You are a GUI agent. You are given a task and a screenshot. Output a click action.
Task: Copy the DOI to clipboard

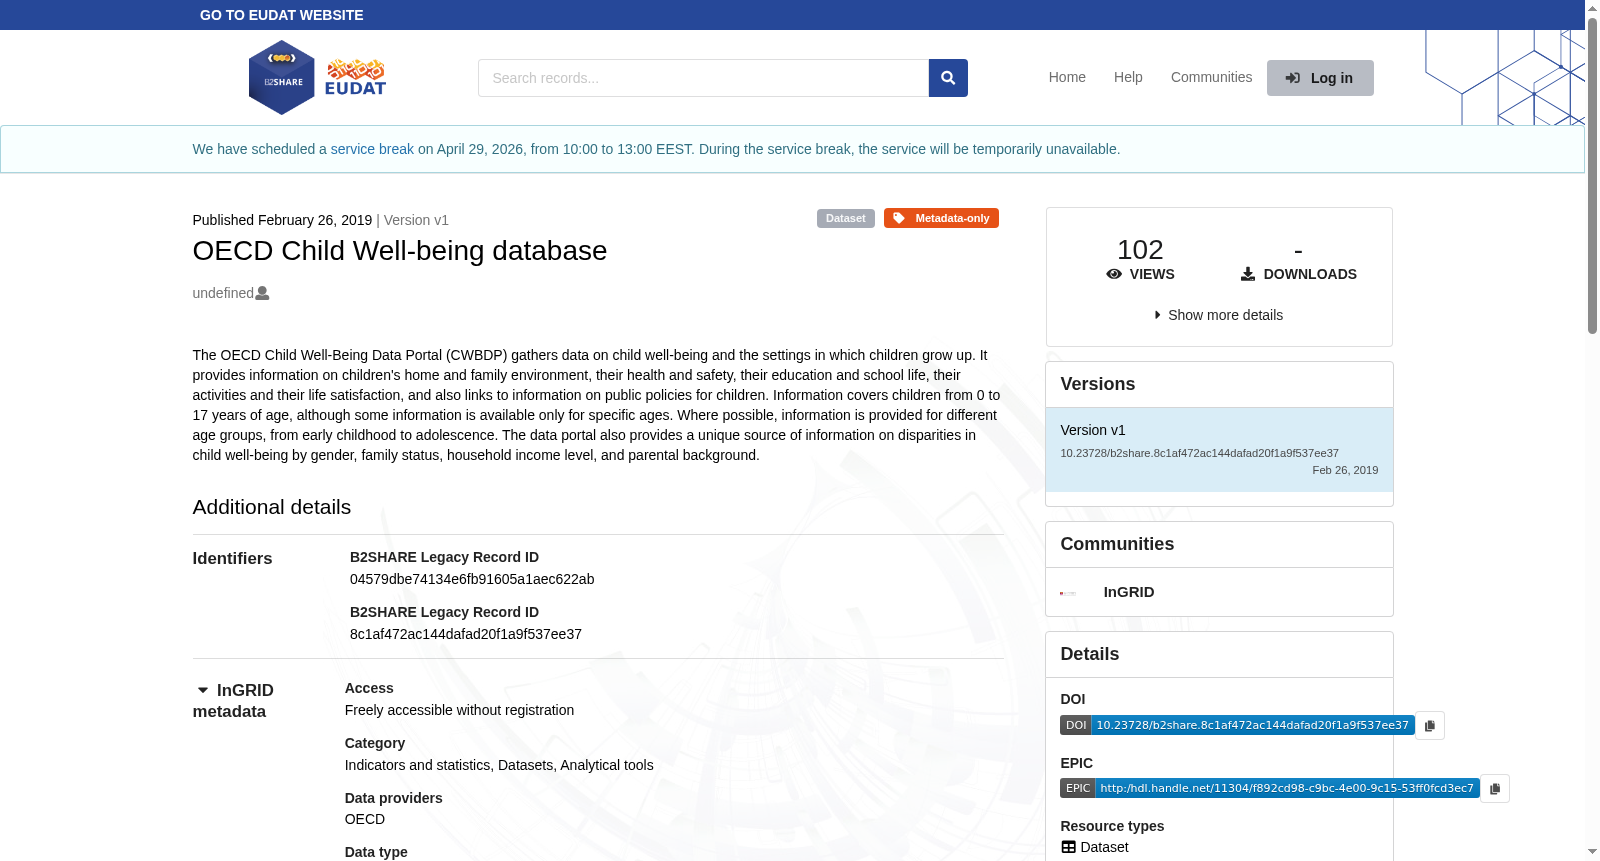(1430, 725)
